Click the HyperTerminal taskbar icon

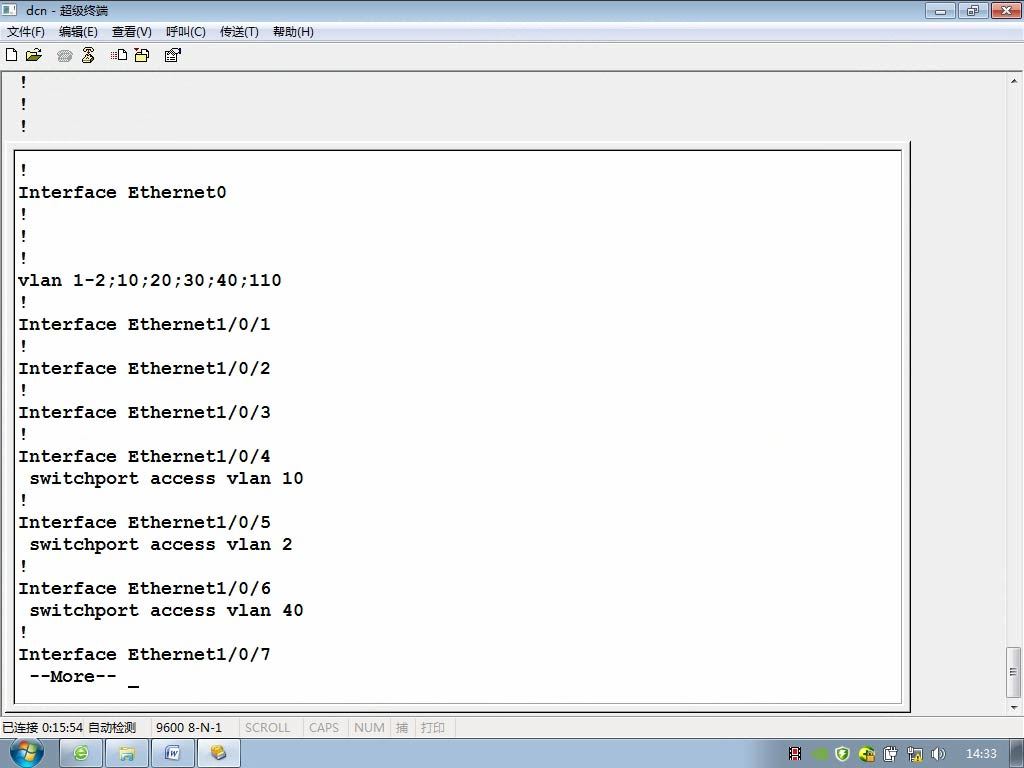click(219, 754)
